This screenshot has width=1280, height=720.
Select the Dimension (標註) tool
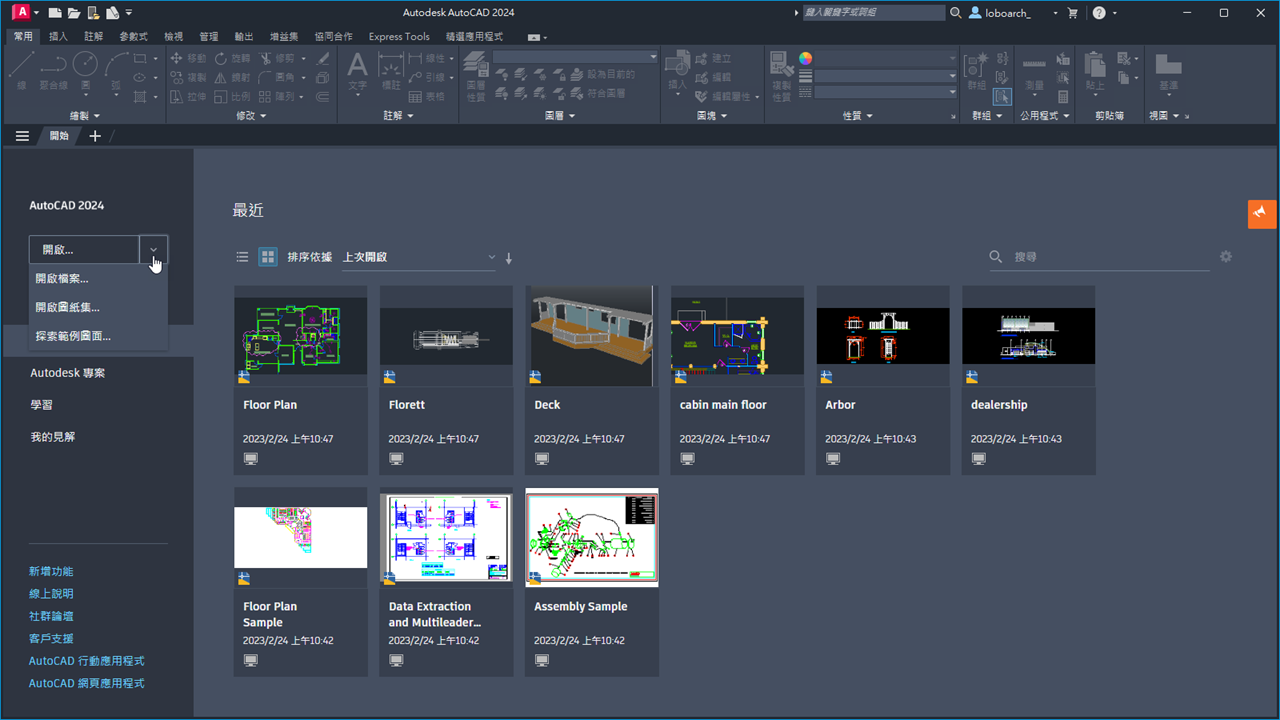pyautogui.click(x=391, y=71)
